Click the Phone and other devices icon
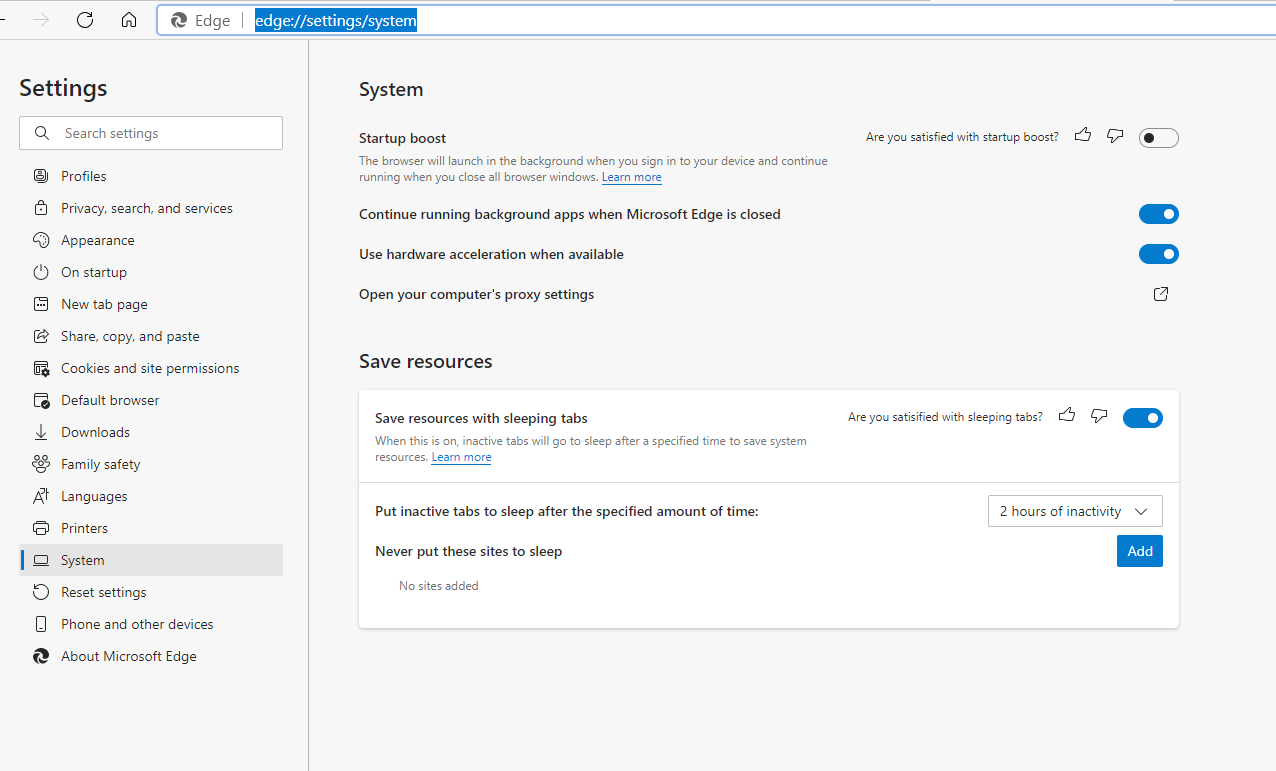Viewport: 1276px width, 771px height. 41,624
